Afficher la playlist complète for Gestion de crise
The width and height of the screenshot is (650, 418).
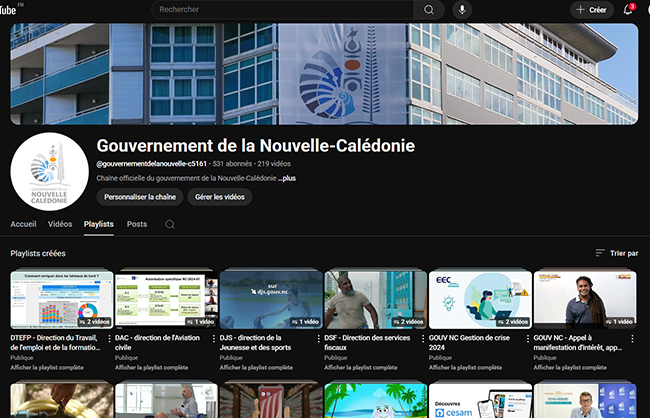pyautogui.click(x=466, y=367)
